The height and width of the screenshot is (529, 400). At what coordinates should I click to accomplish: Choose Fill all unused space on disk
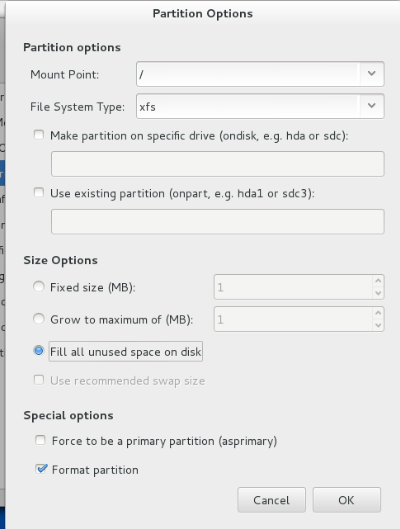click(39, 351)
